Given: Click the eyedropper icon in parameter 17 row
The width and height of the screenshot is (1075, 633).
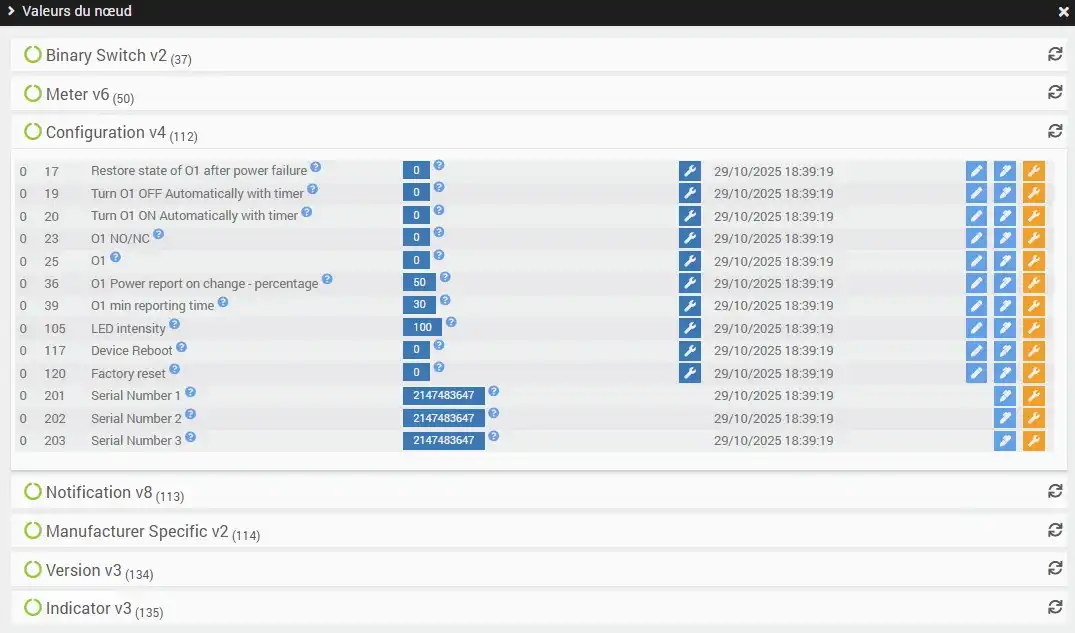Looking at the screenshot, I should coord(1005,171).
